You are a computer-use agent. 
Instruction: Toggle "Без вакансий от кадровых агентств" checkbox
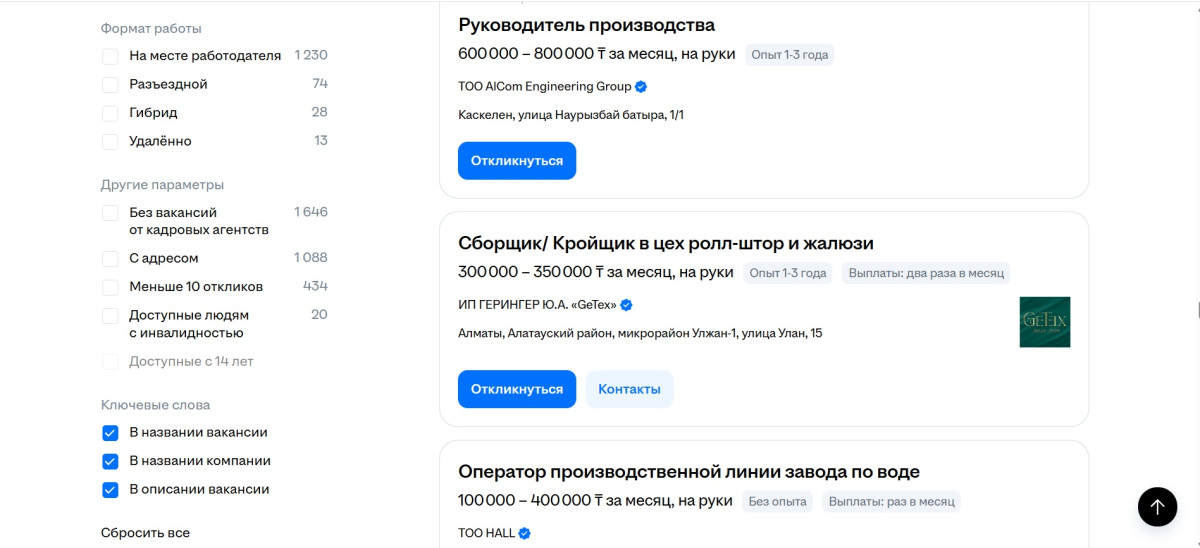(110, 213)
